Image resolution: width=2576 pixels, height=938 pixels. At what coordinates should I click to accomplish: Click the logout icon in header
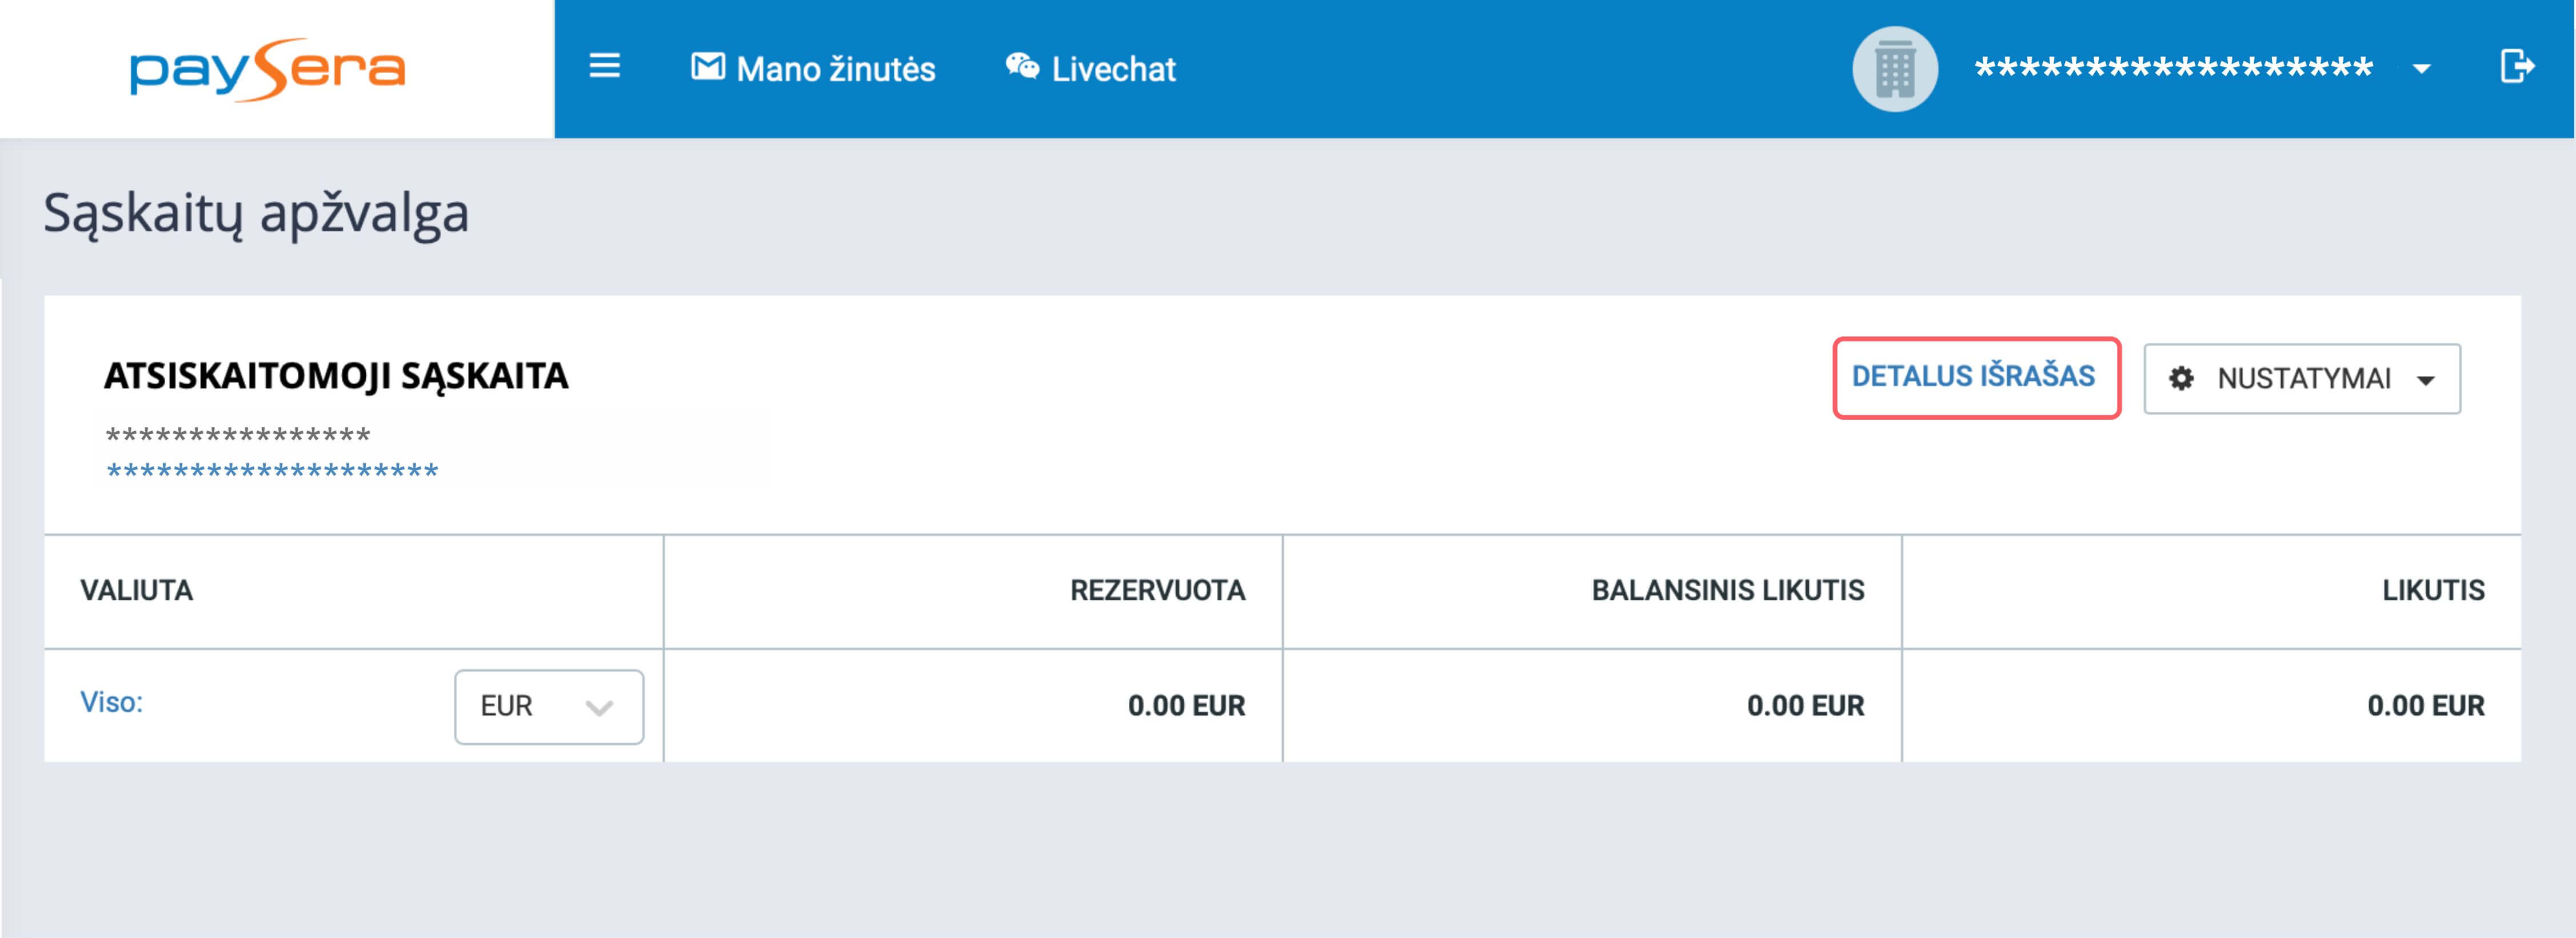(x=2516, y=67)
